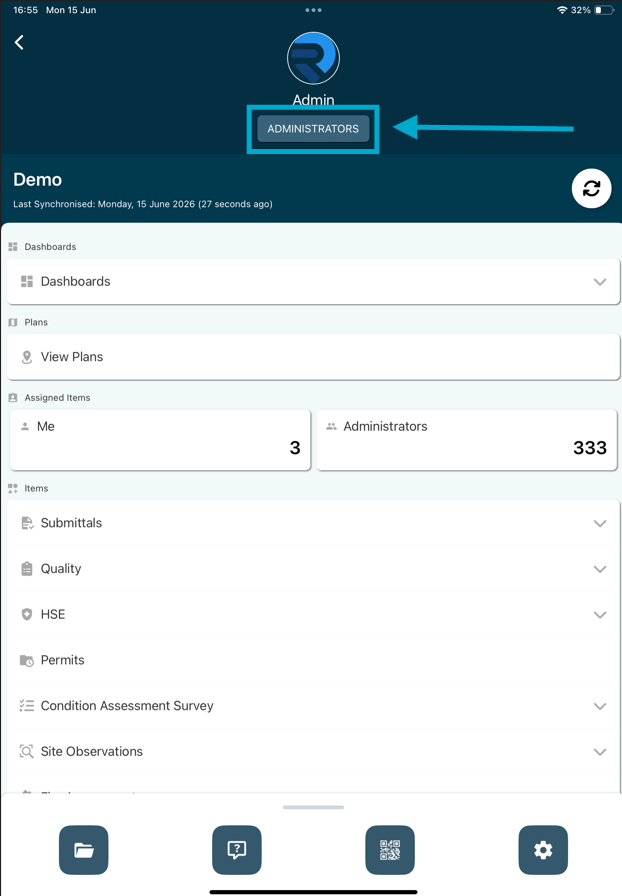Open the settings gear icon

click(543, 850)
